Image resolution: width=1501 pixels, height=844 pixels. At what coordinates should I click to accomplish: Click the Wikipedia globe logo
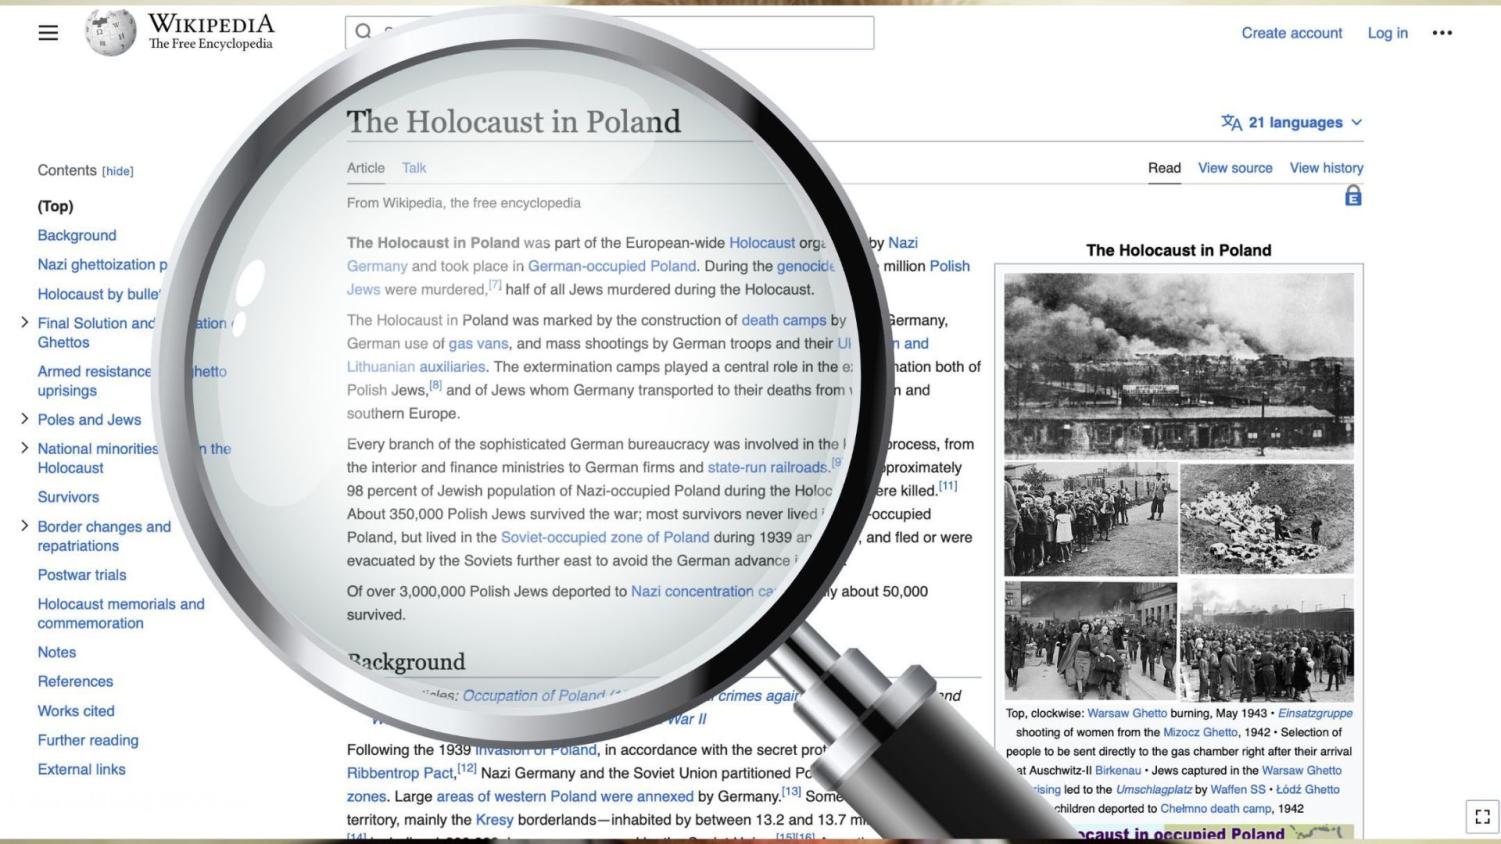click(x=110, y=32)
